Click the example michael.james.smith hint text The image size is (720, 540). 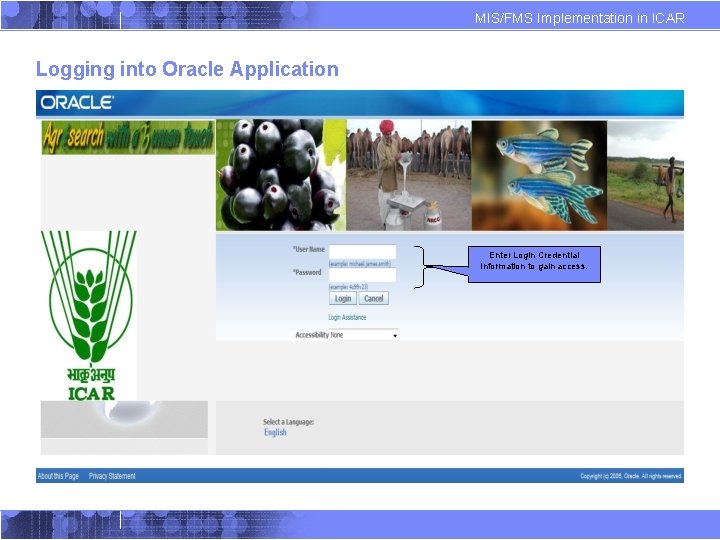[x=360, y=264]
